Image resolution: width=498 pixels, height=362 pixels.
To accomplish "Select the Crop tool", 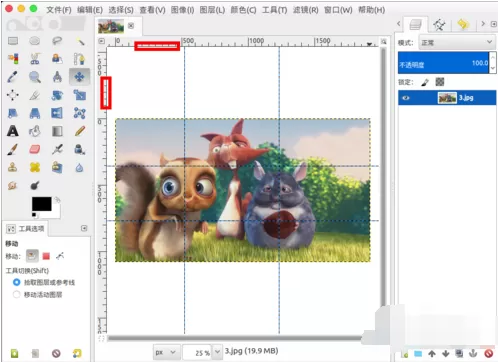I will (x=35, y=96).
